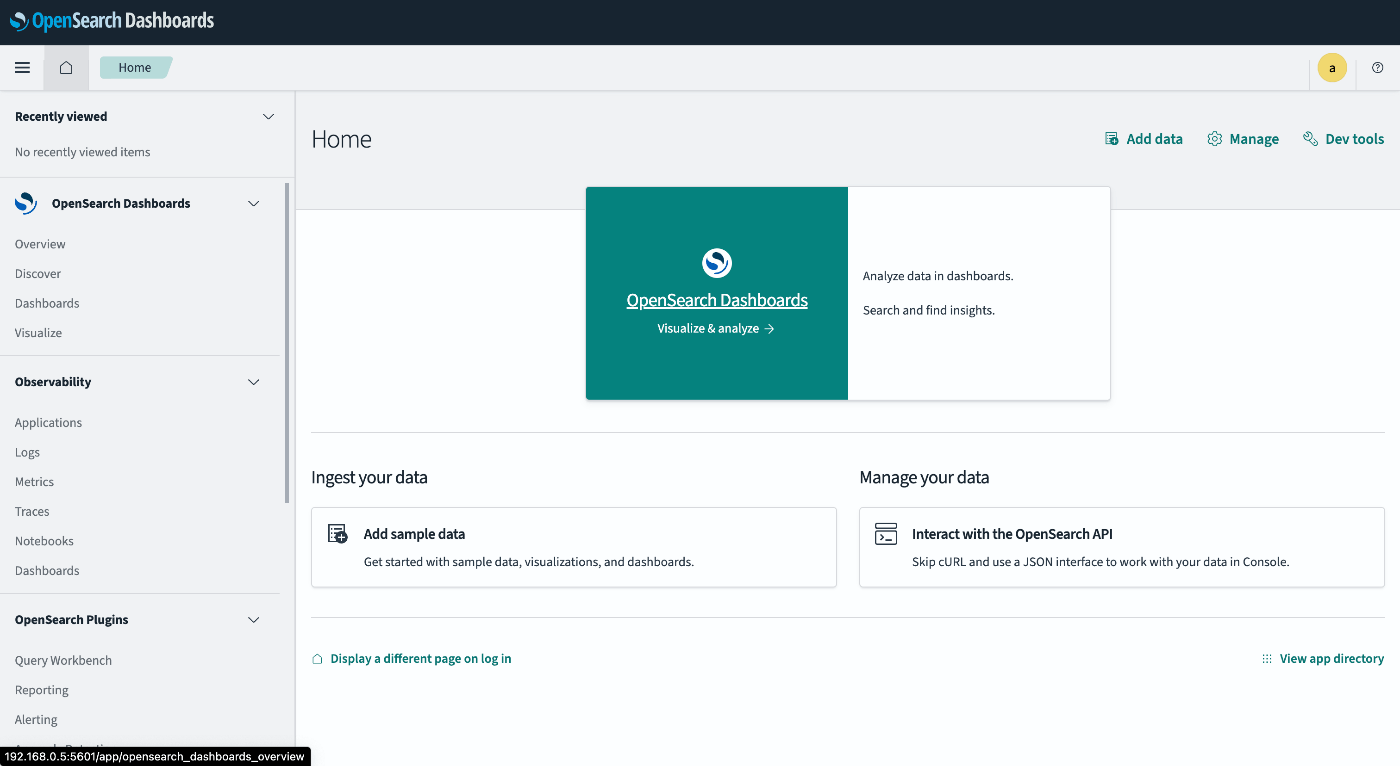Open the user avatar menu "a"
1400x766 pixels.
click(1332, 68)
